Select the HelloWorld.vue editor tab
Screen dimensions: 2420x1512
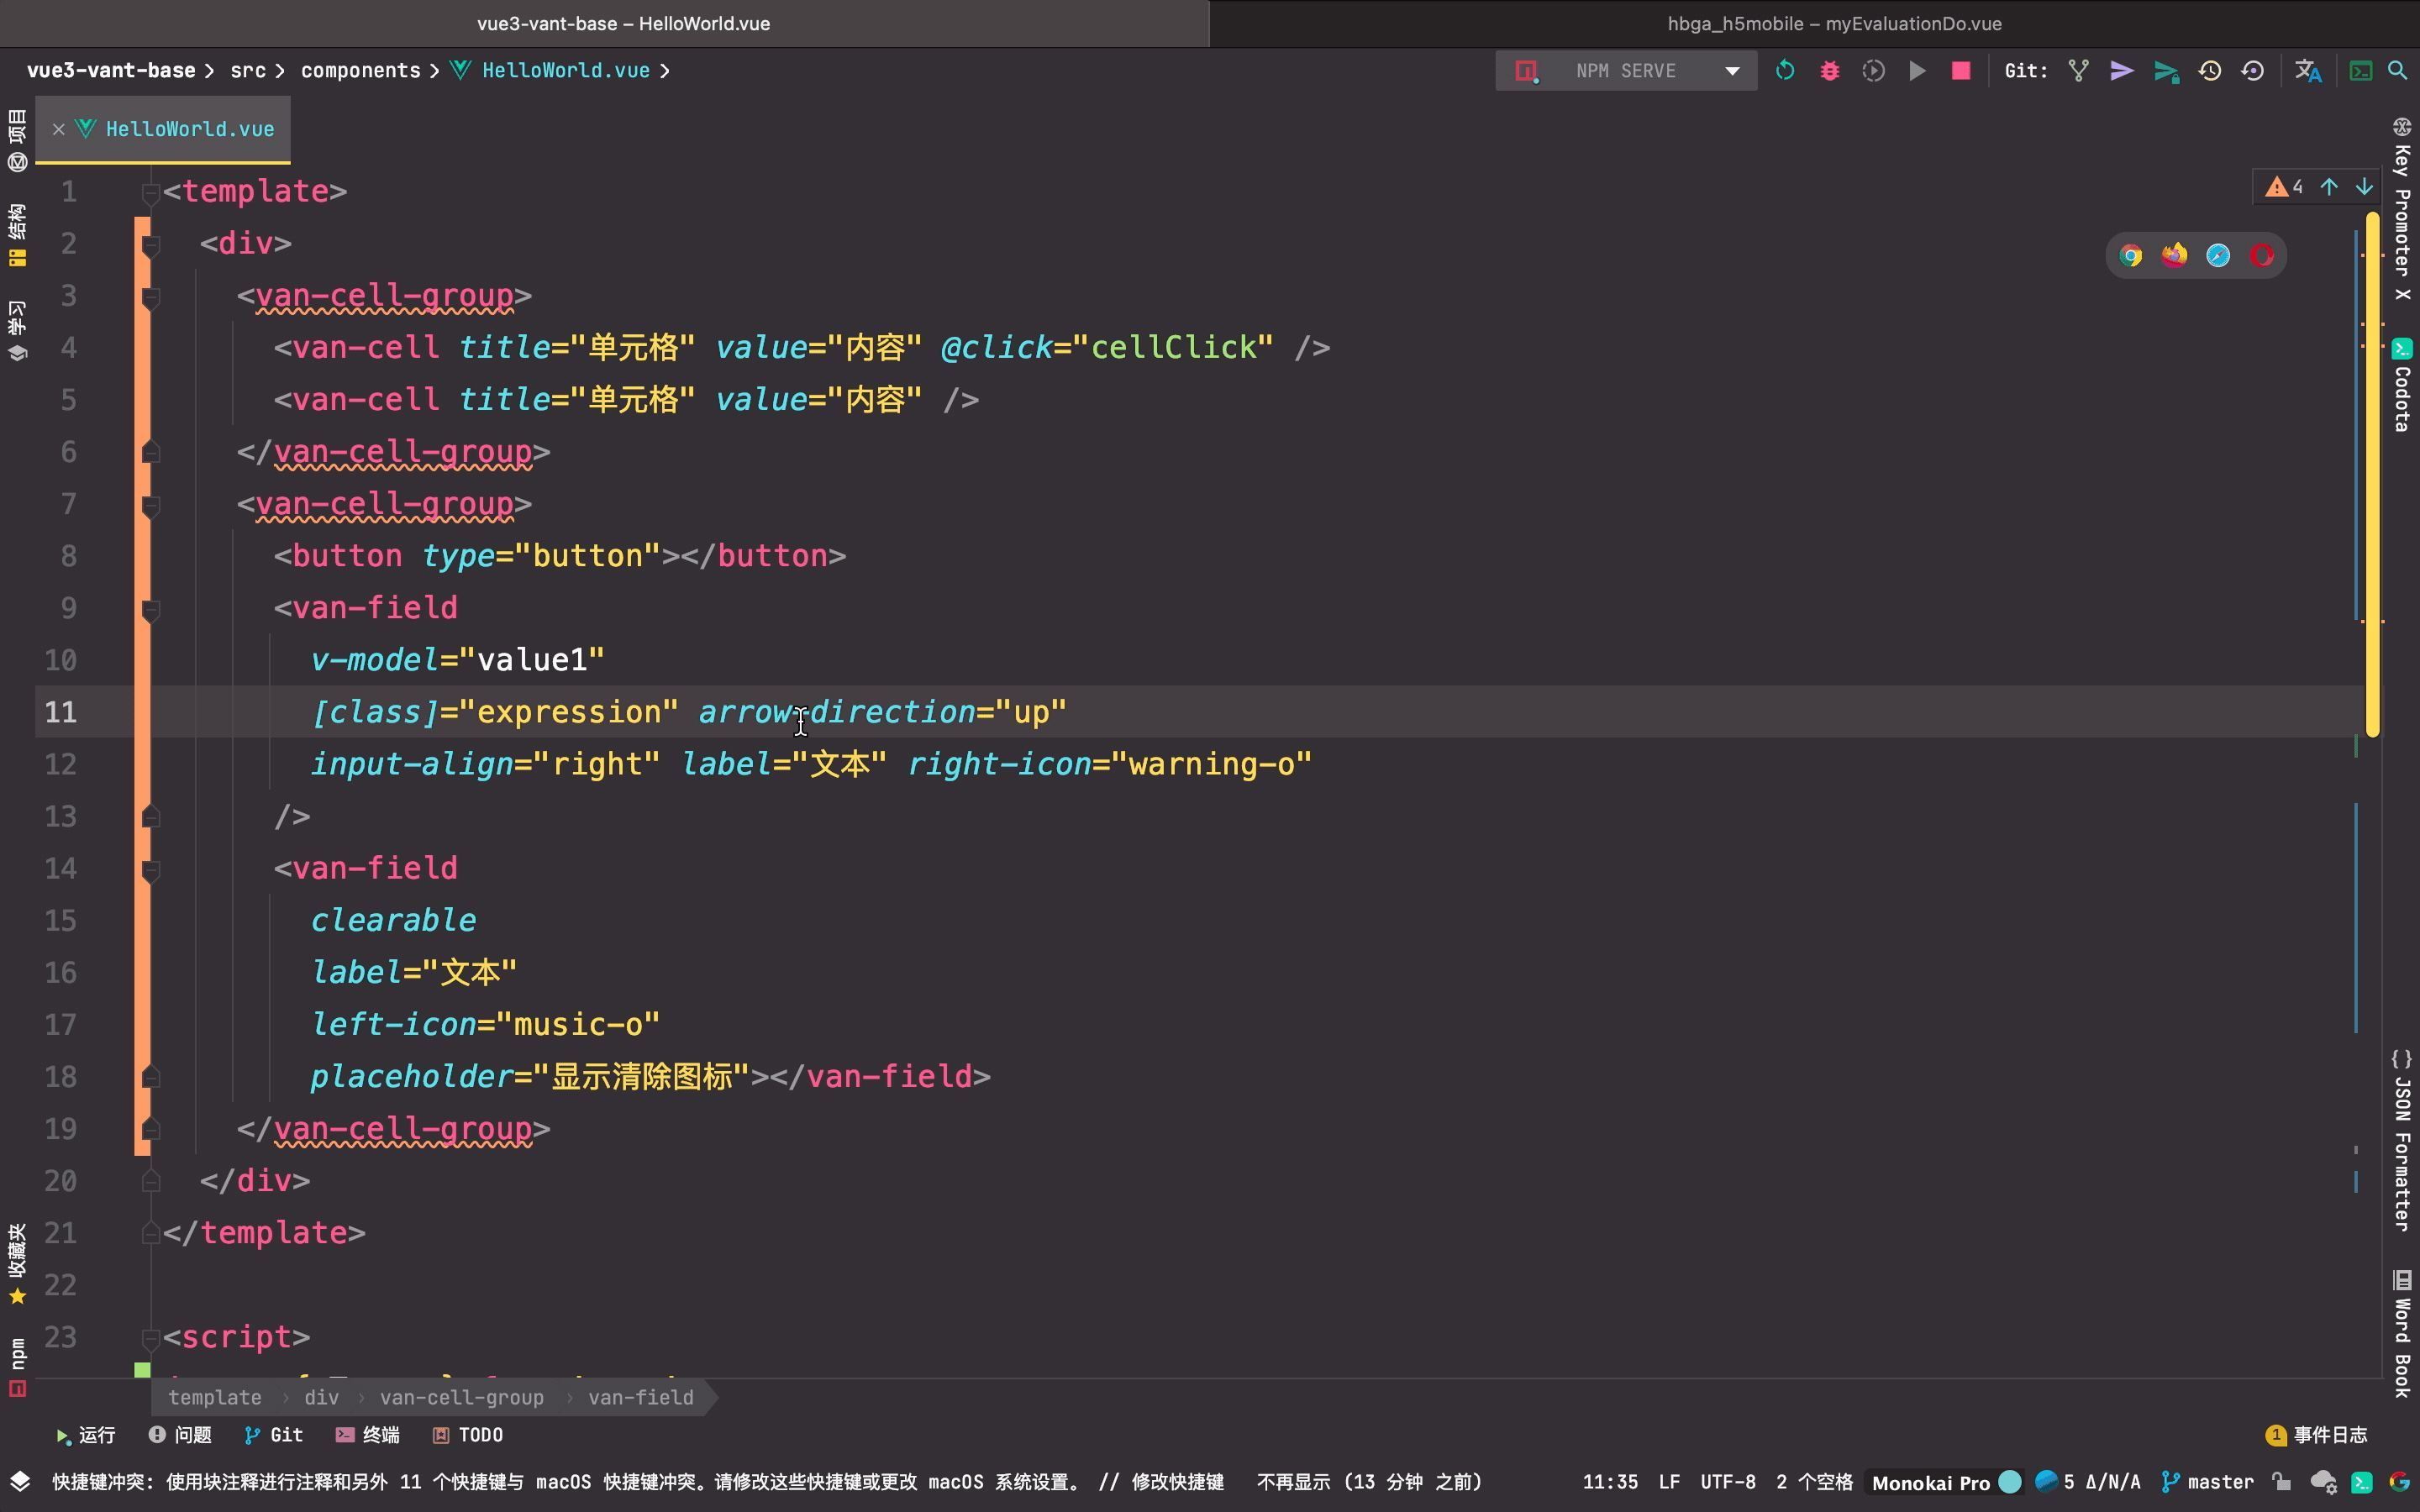(x=189, y=129)
